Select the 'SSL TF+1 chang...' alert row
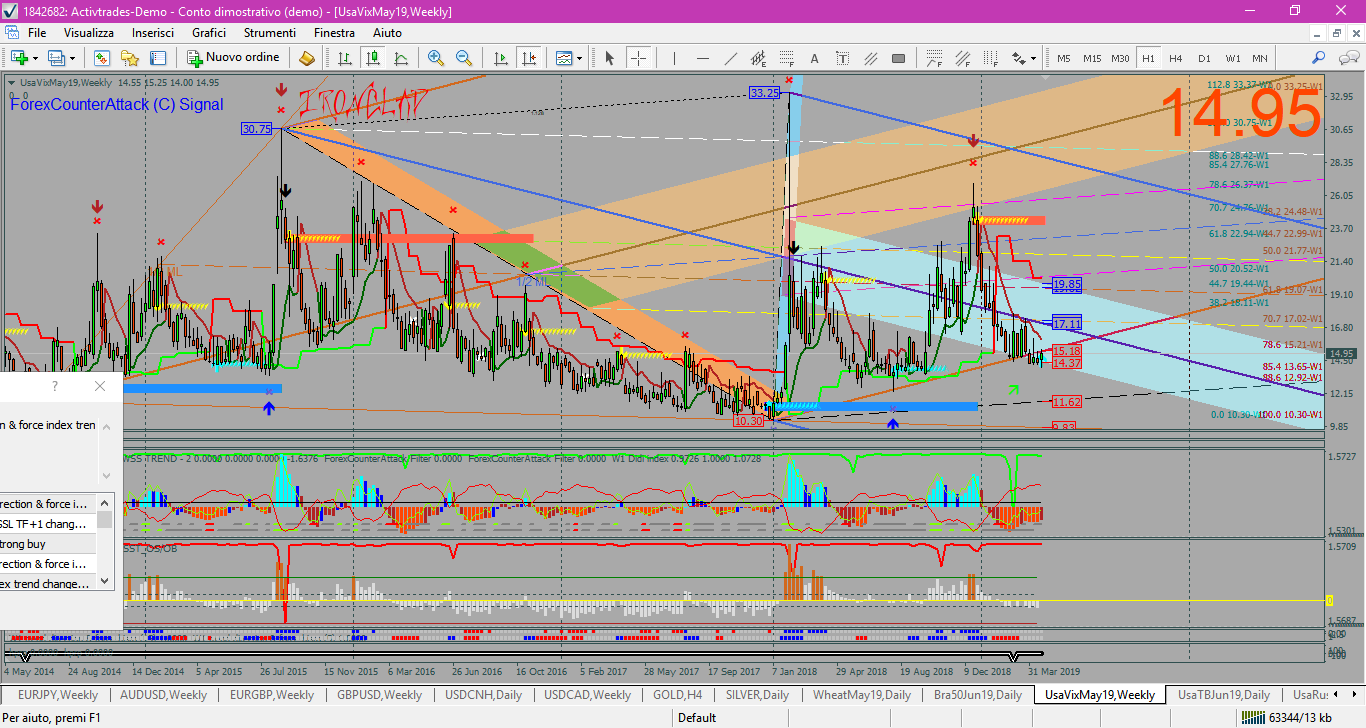This screenshot has height=728, width=1366. [x=48, y=524]
